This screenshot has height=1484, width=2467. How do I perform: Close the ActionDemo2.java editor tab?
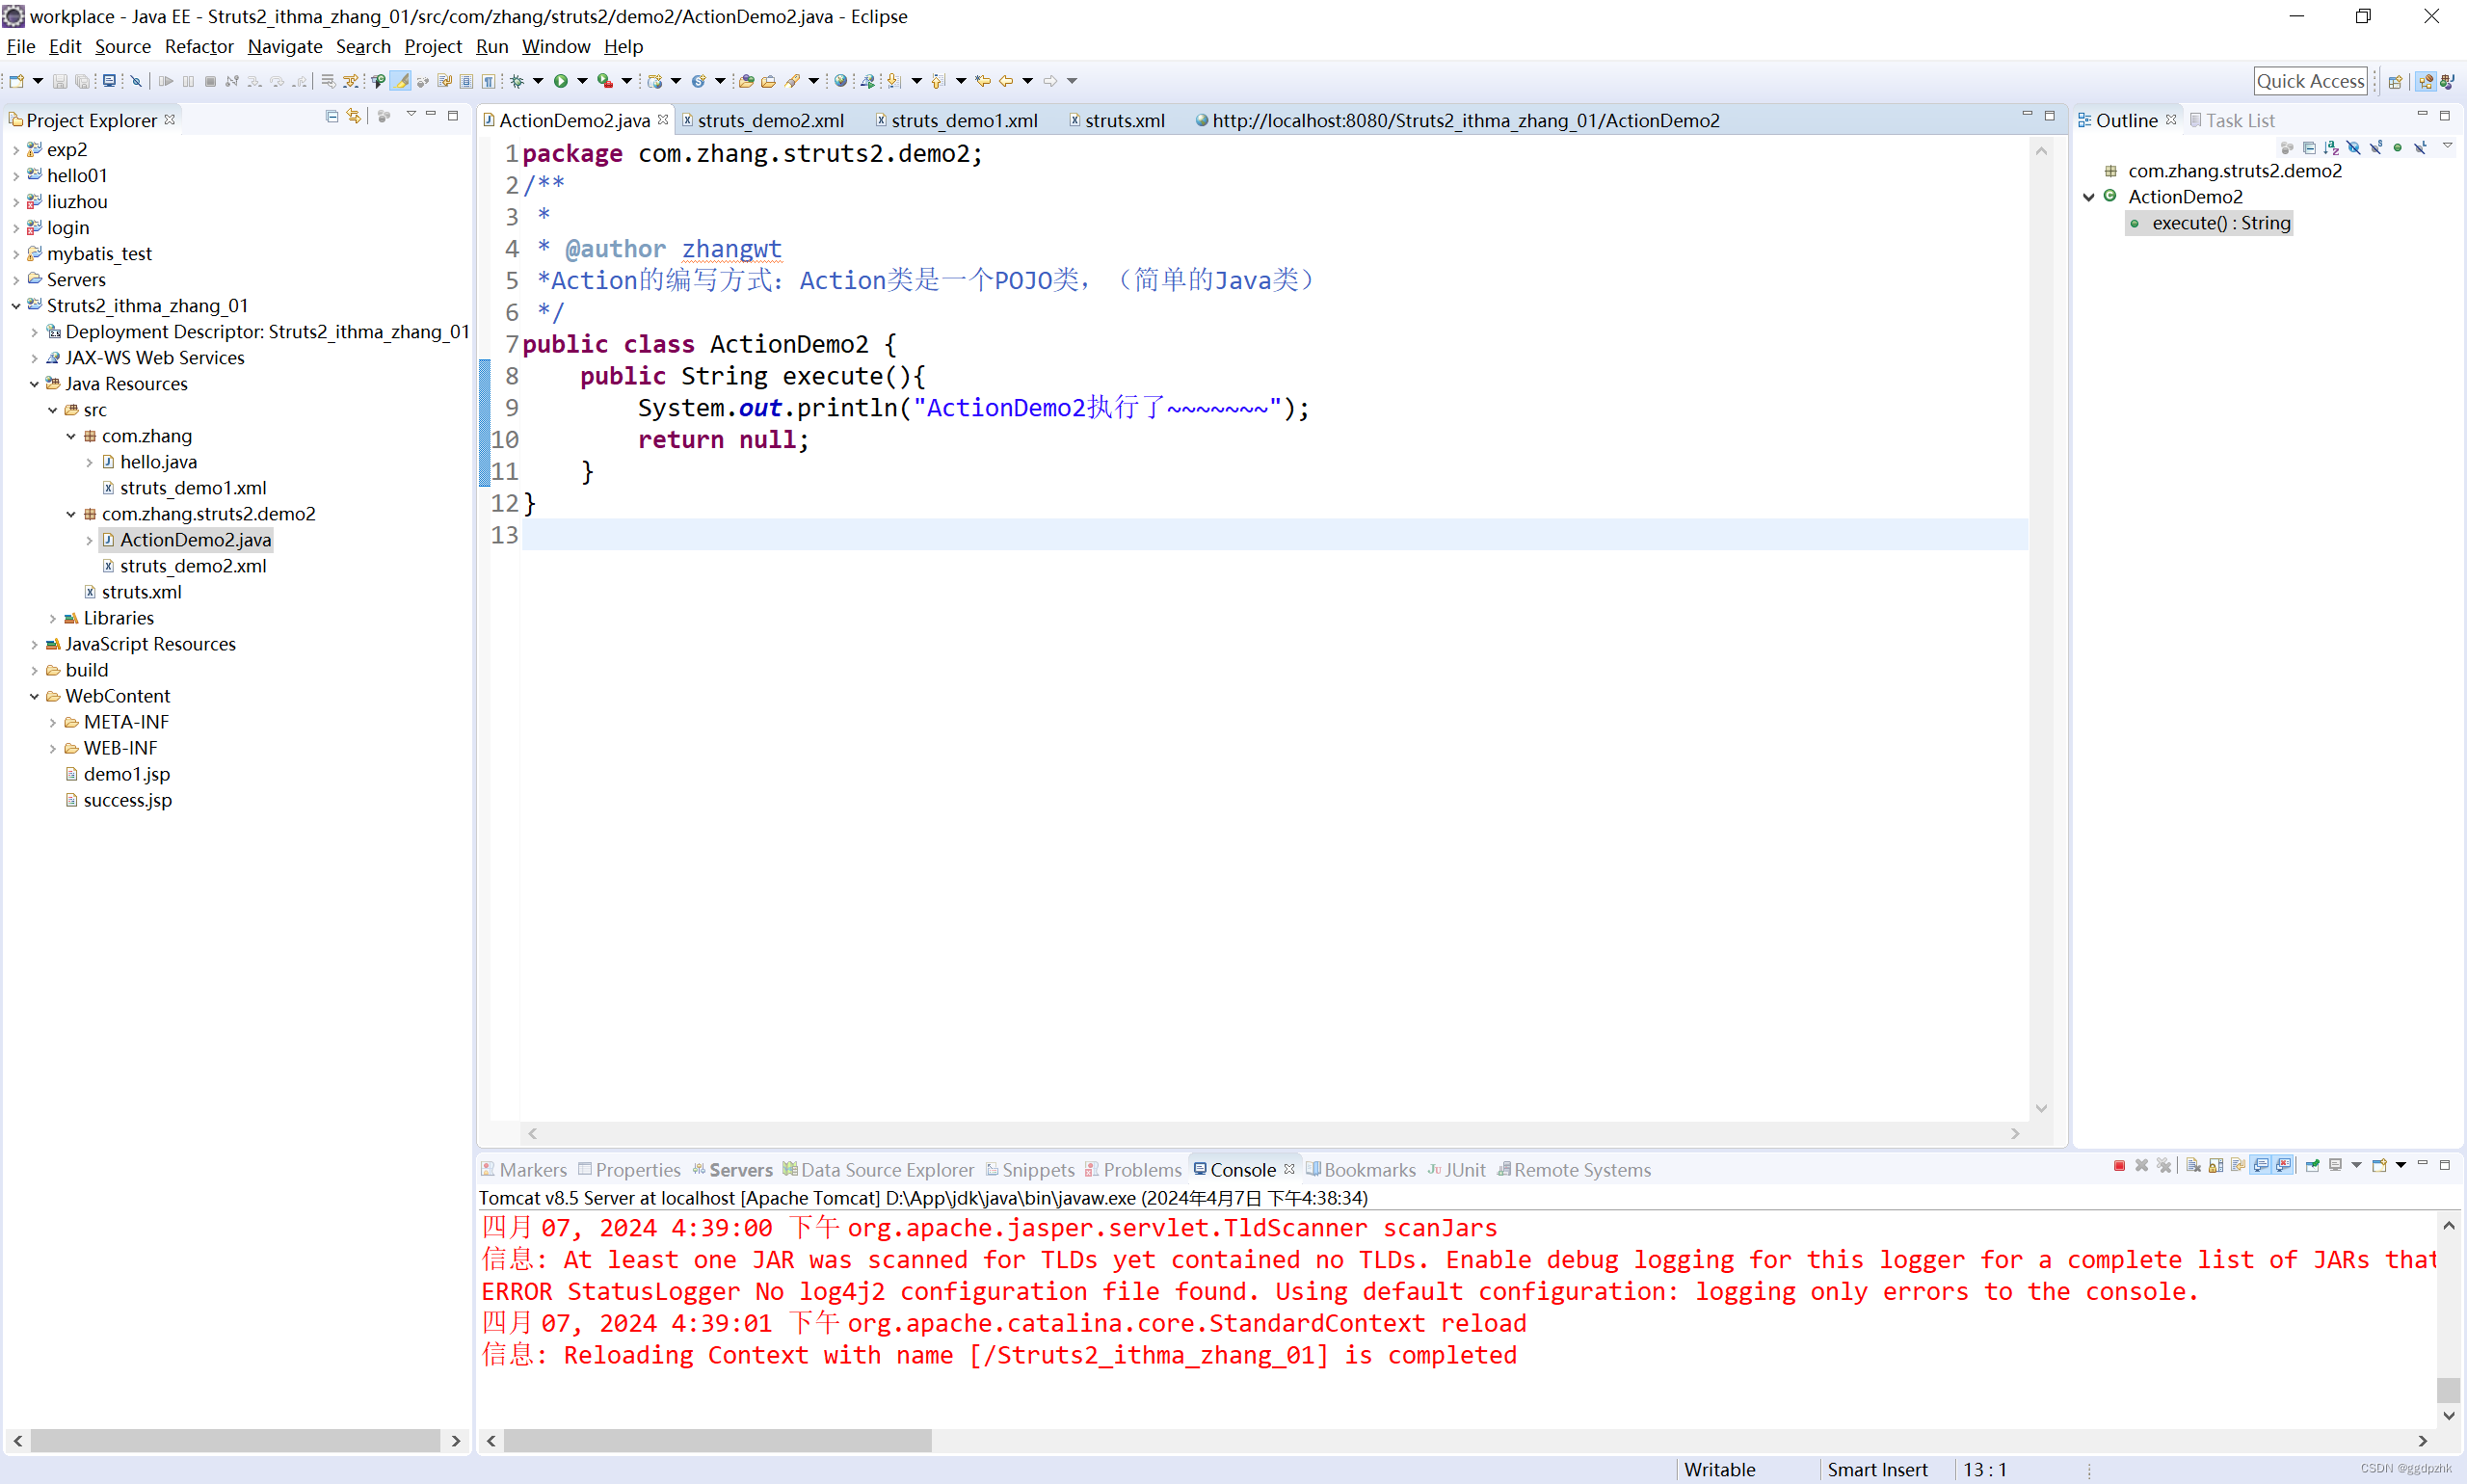[x=663, y=119]
